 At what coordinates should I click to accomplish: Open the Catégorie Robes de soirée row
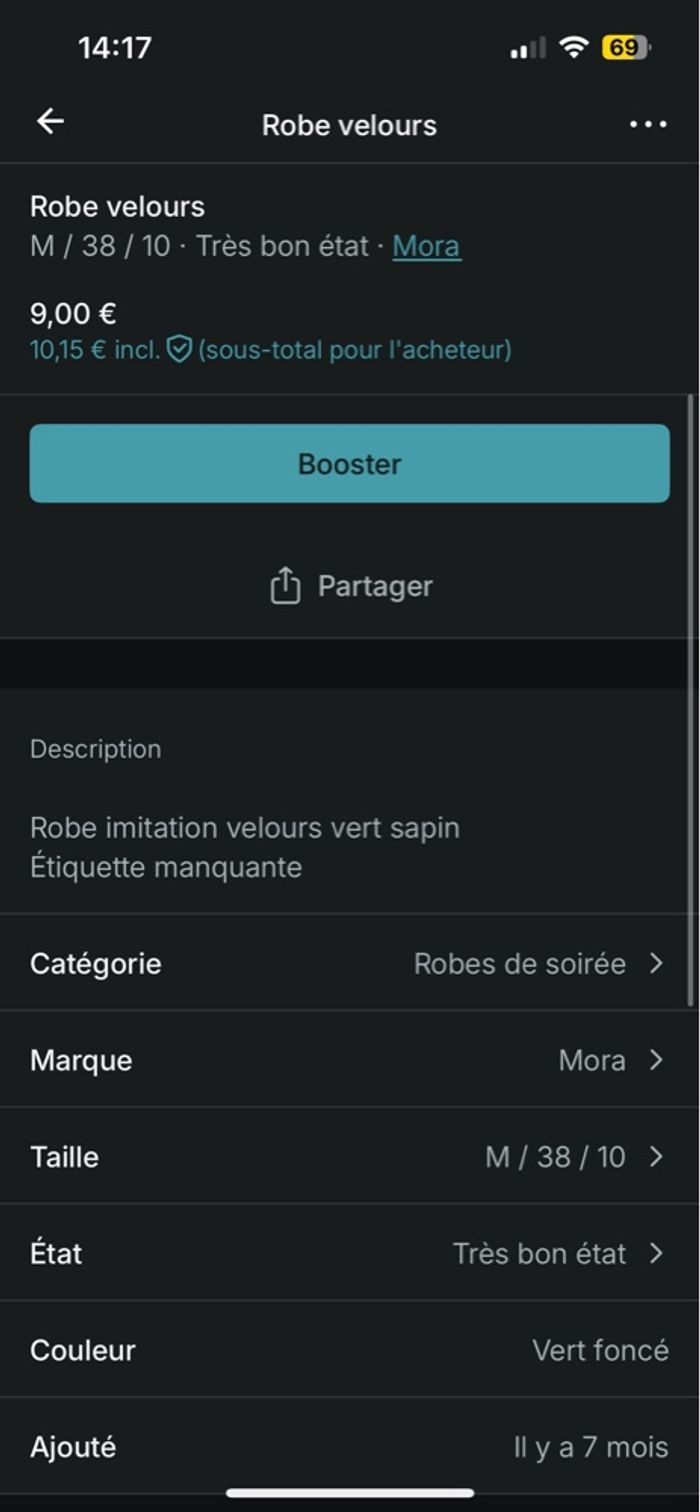point(349,963)
